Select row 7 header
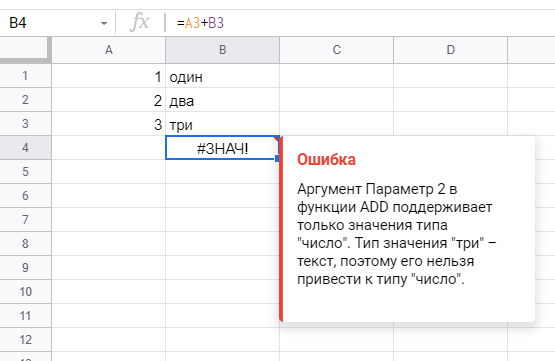 (x=25, y=220)
